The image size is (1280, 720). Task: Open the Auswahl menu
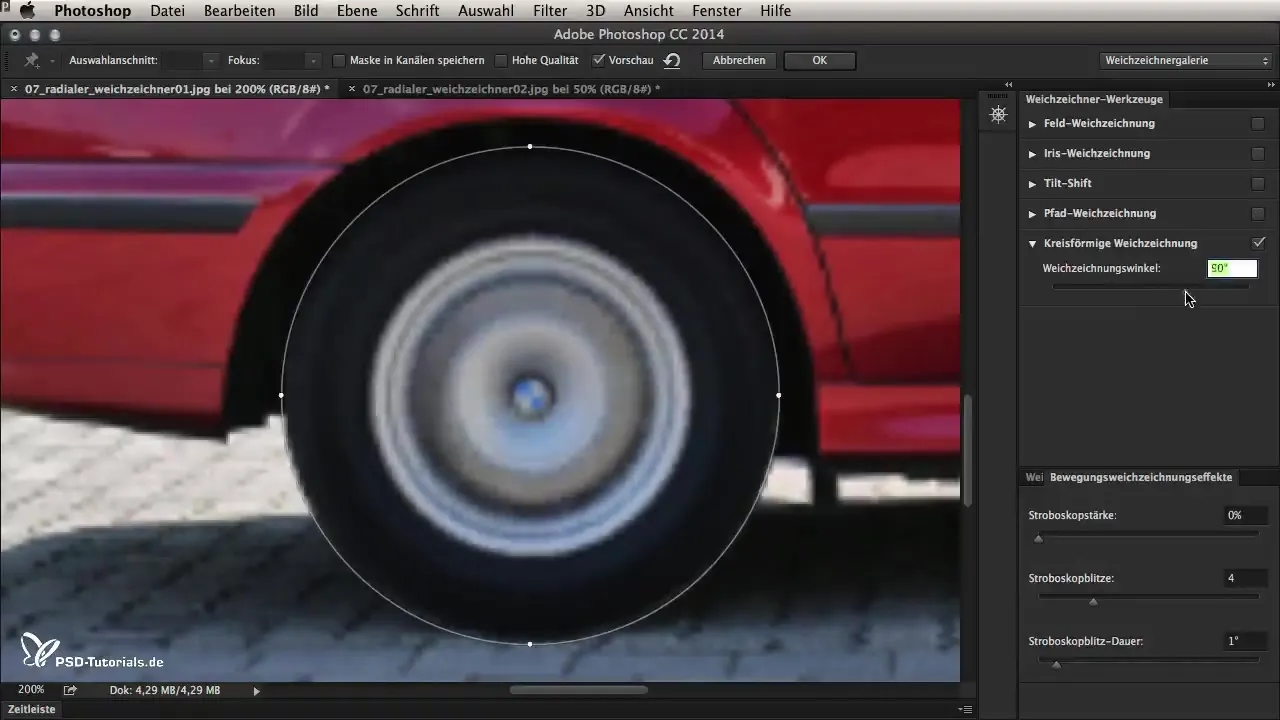click(x=486, y=11)
